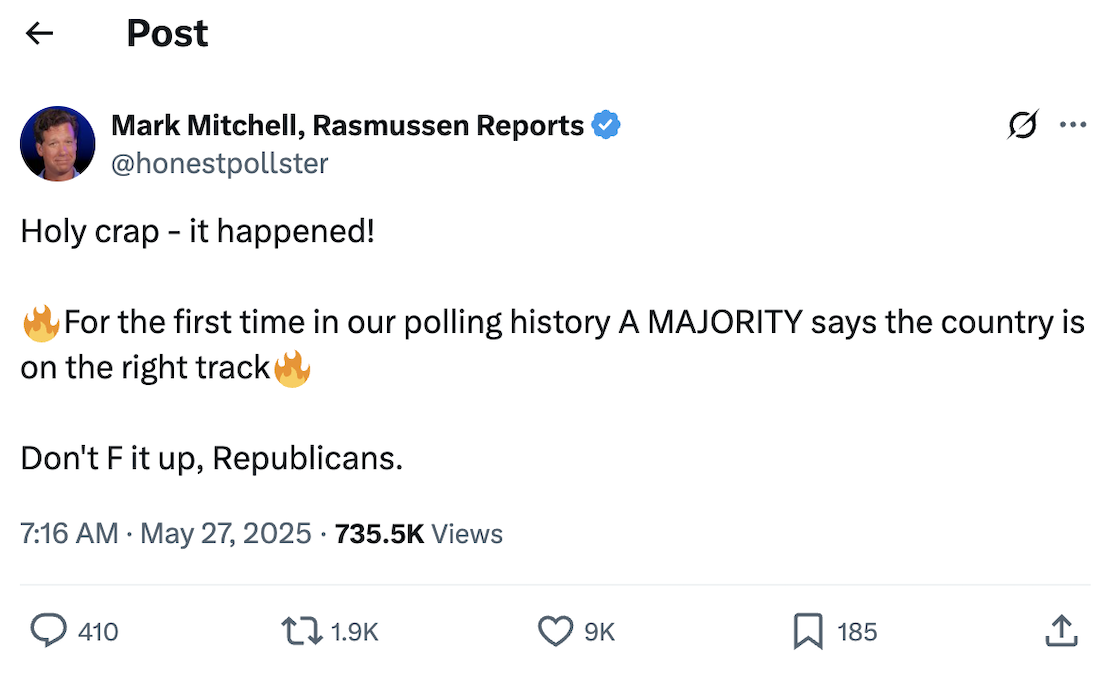Click the 1.9K reposts count

click(x=354, y=632)
